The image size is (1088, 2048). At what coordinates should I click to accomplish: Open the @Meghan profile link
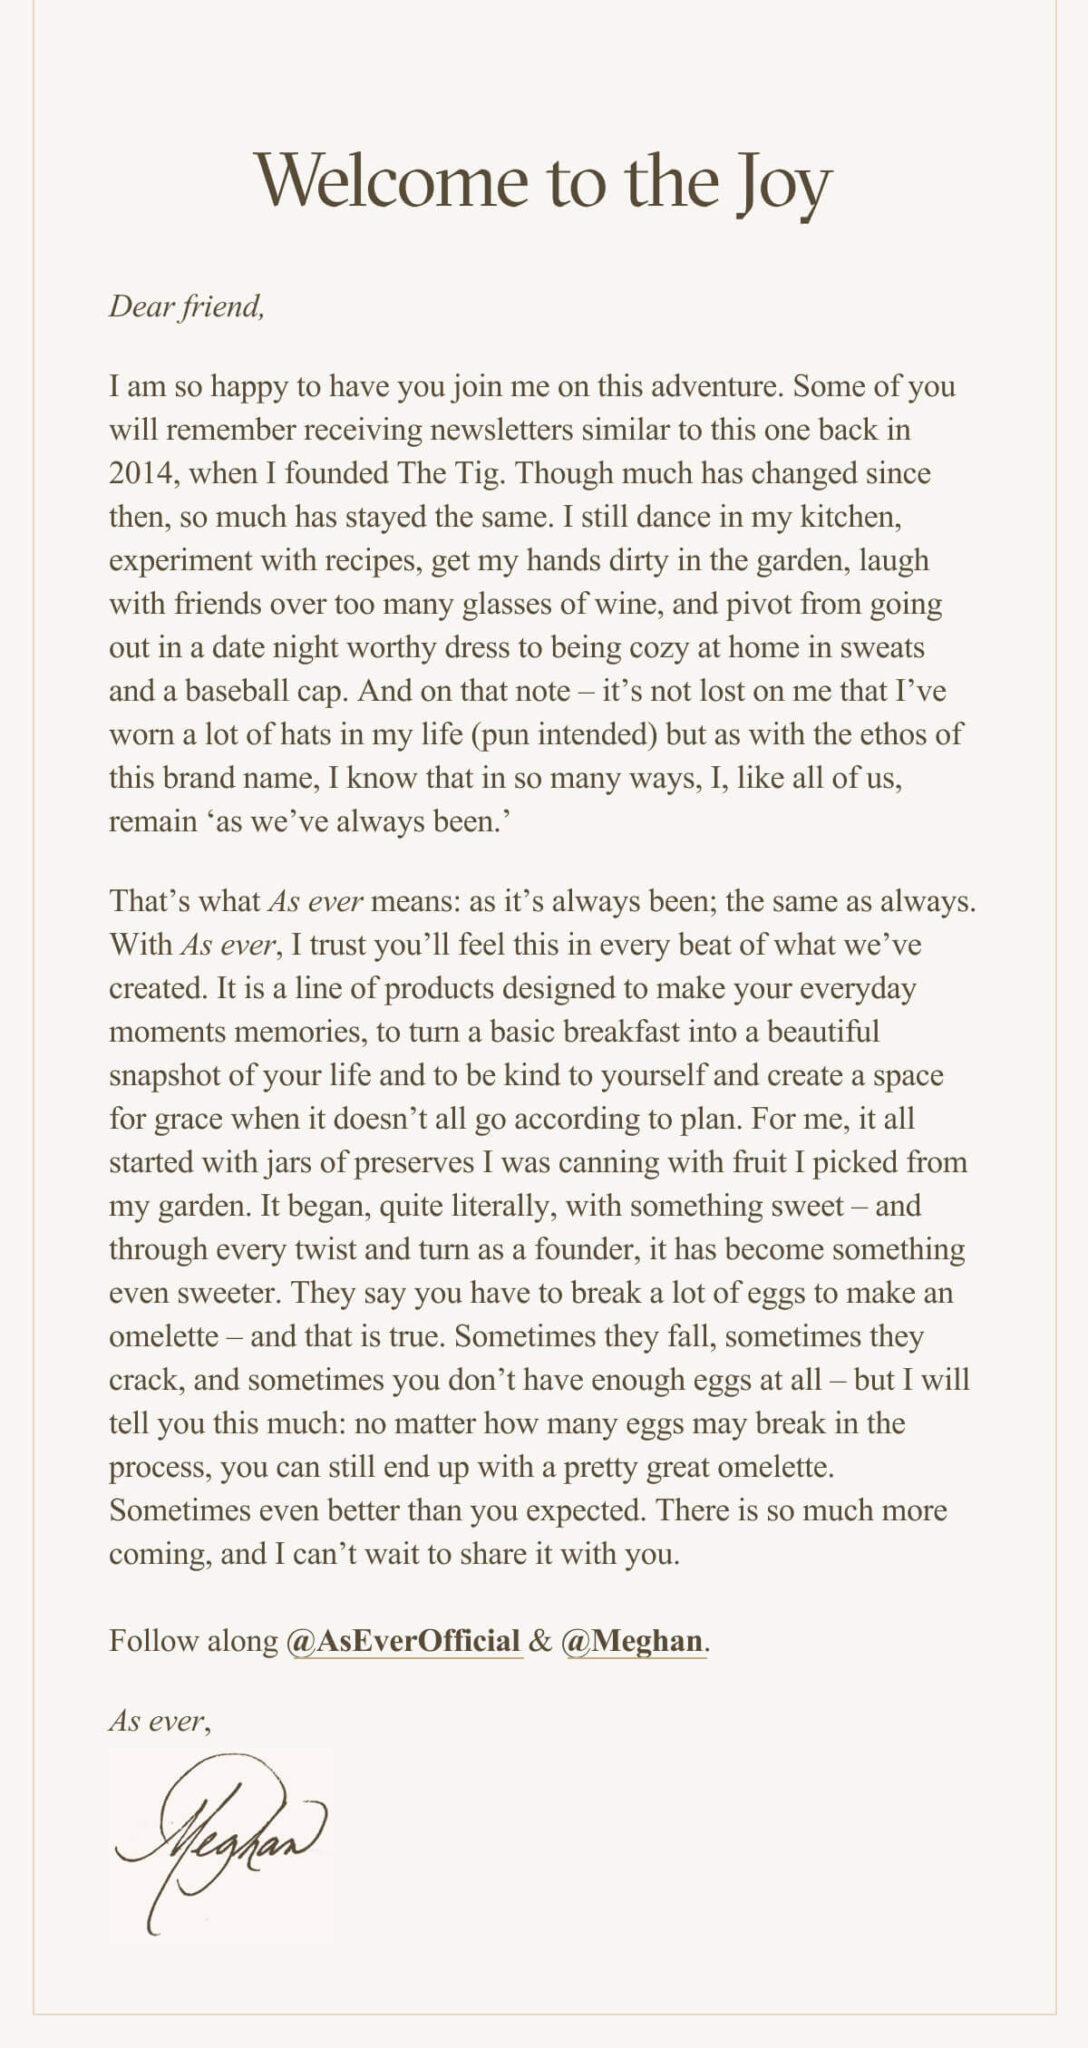pos(634,1641)
